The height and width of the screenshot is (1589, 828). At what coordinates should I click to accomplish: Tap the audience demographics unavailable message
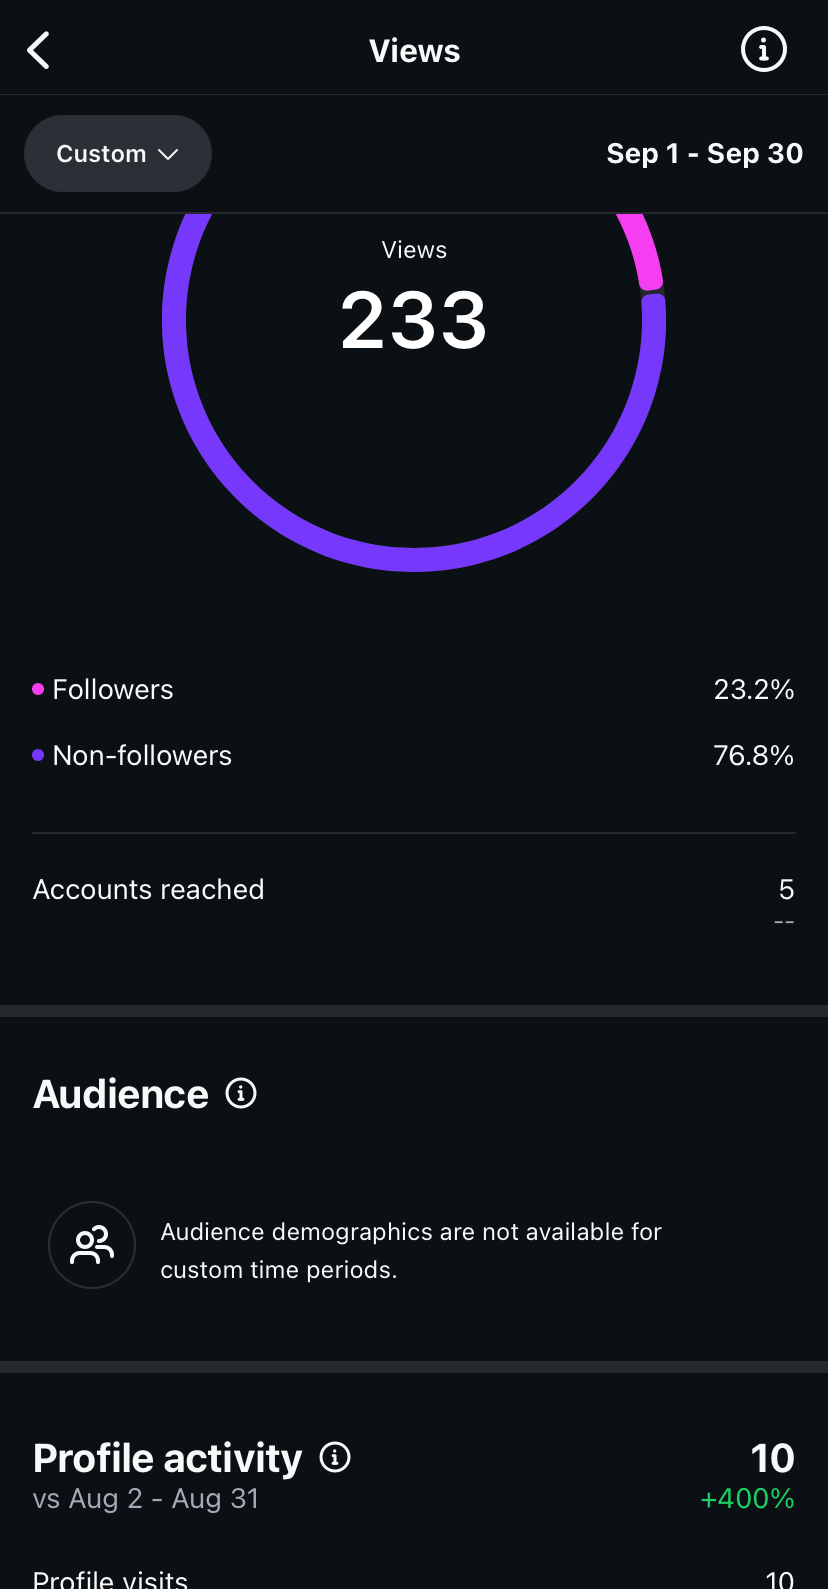click(x=411, y=1250)
